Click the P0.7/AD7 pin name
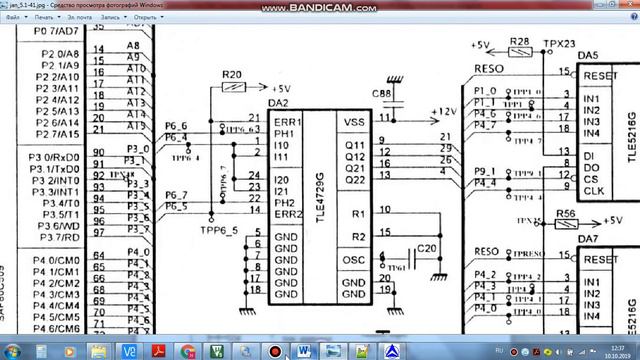 (56, 31)
